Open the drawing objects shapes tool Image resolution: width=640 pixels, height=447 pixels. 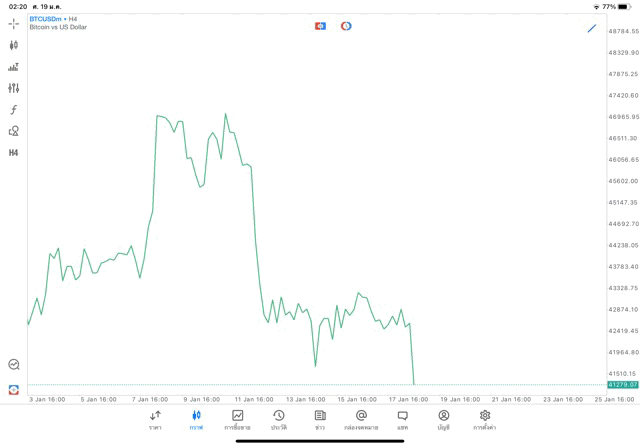pyautogui.click(x=13, y=131)
